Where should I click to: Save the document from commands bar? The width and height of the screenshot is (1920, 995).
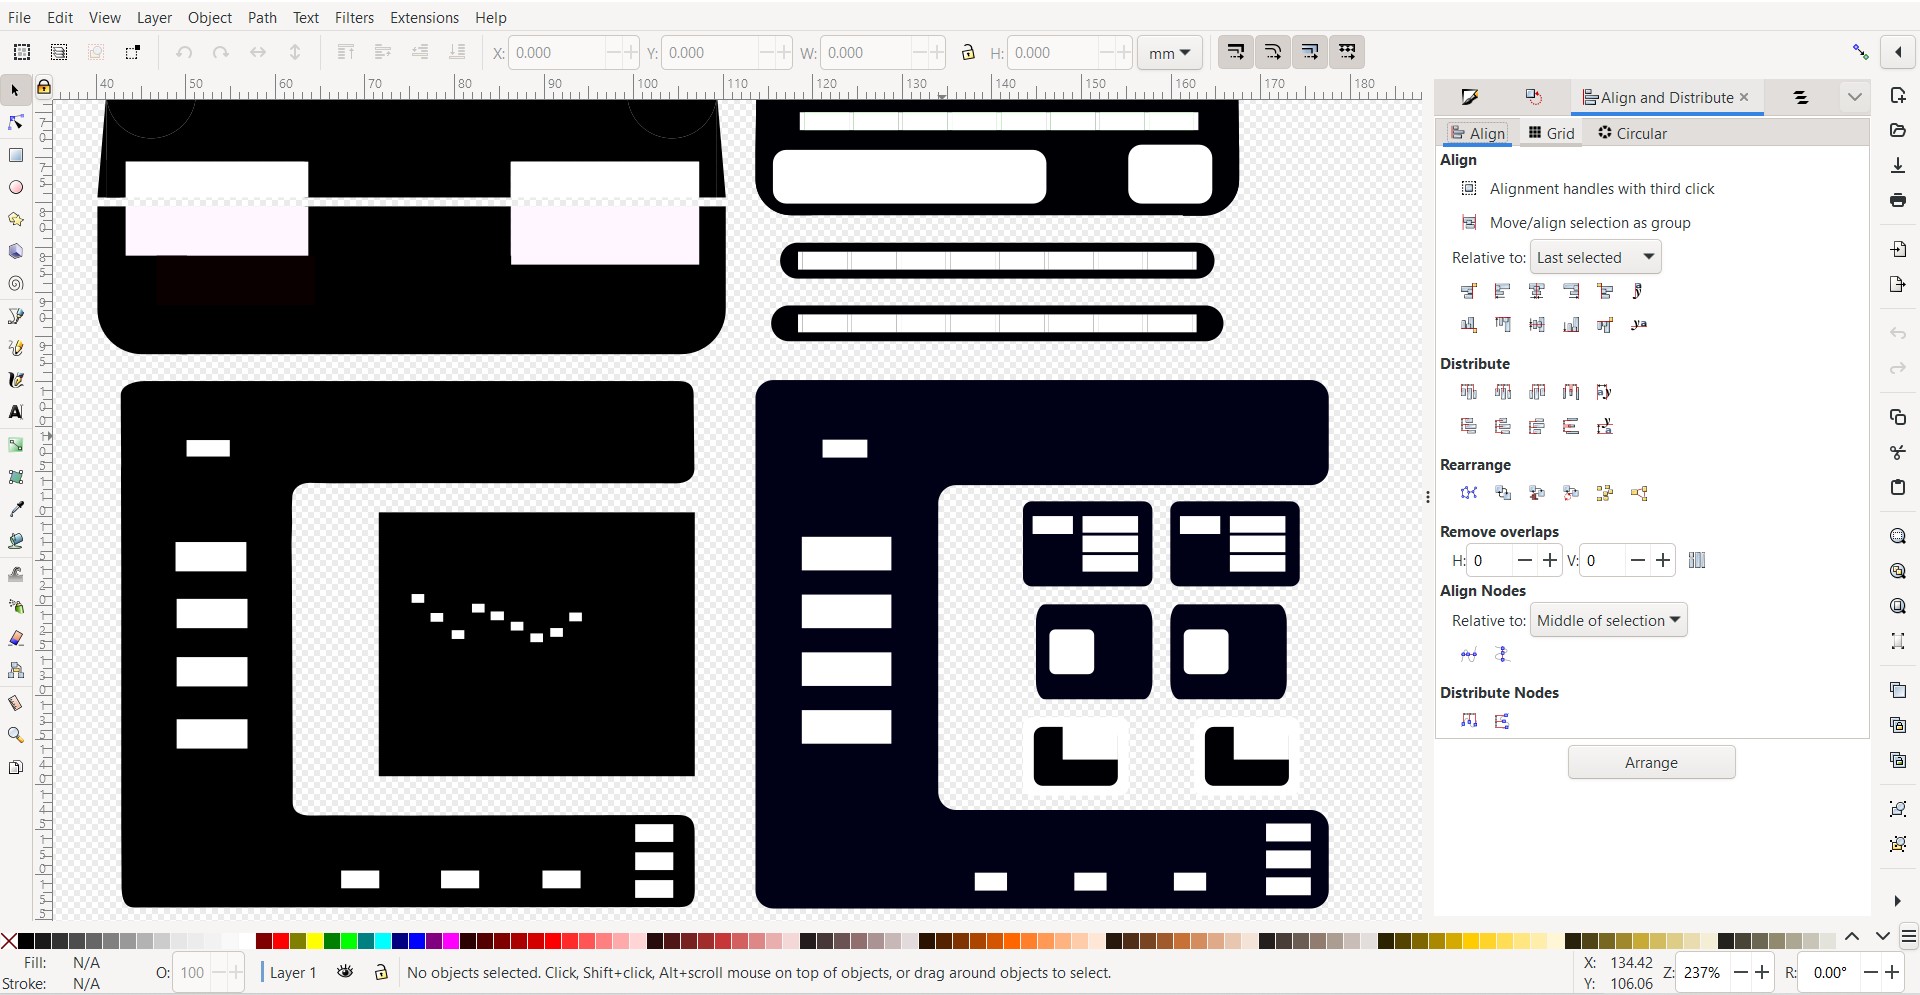(1897, 165)
